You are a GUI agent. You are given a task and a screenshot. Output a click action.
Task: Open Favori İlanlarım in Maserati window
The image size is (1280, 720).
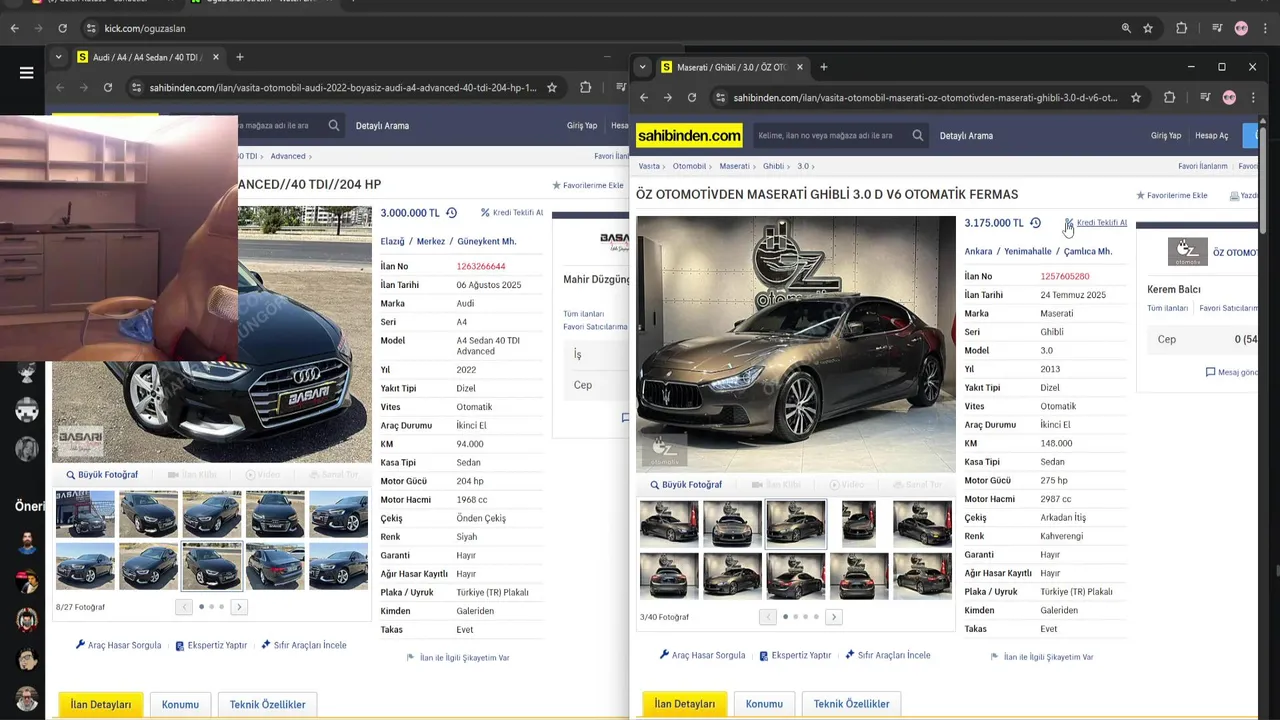pyautogui.click(x=1202, y=166)
